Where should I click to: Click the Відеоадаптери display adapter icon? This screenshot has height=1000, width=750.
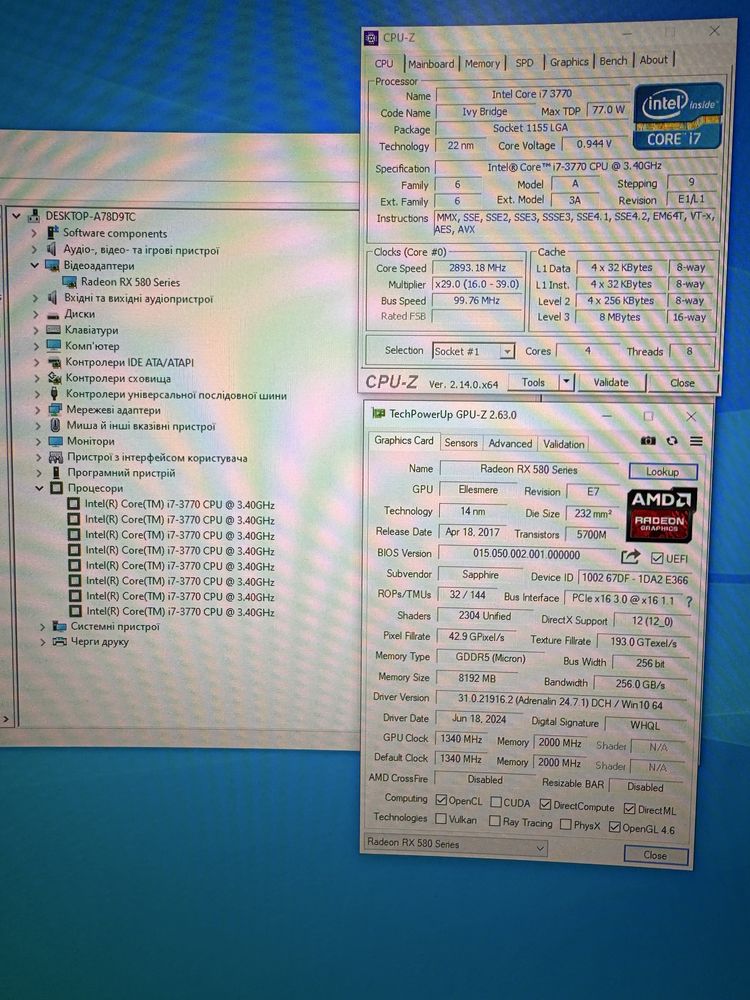click(x=52, y=265)
